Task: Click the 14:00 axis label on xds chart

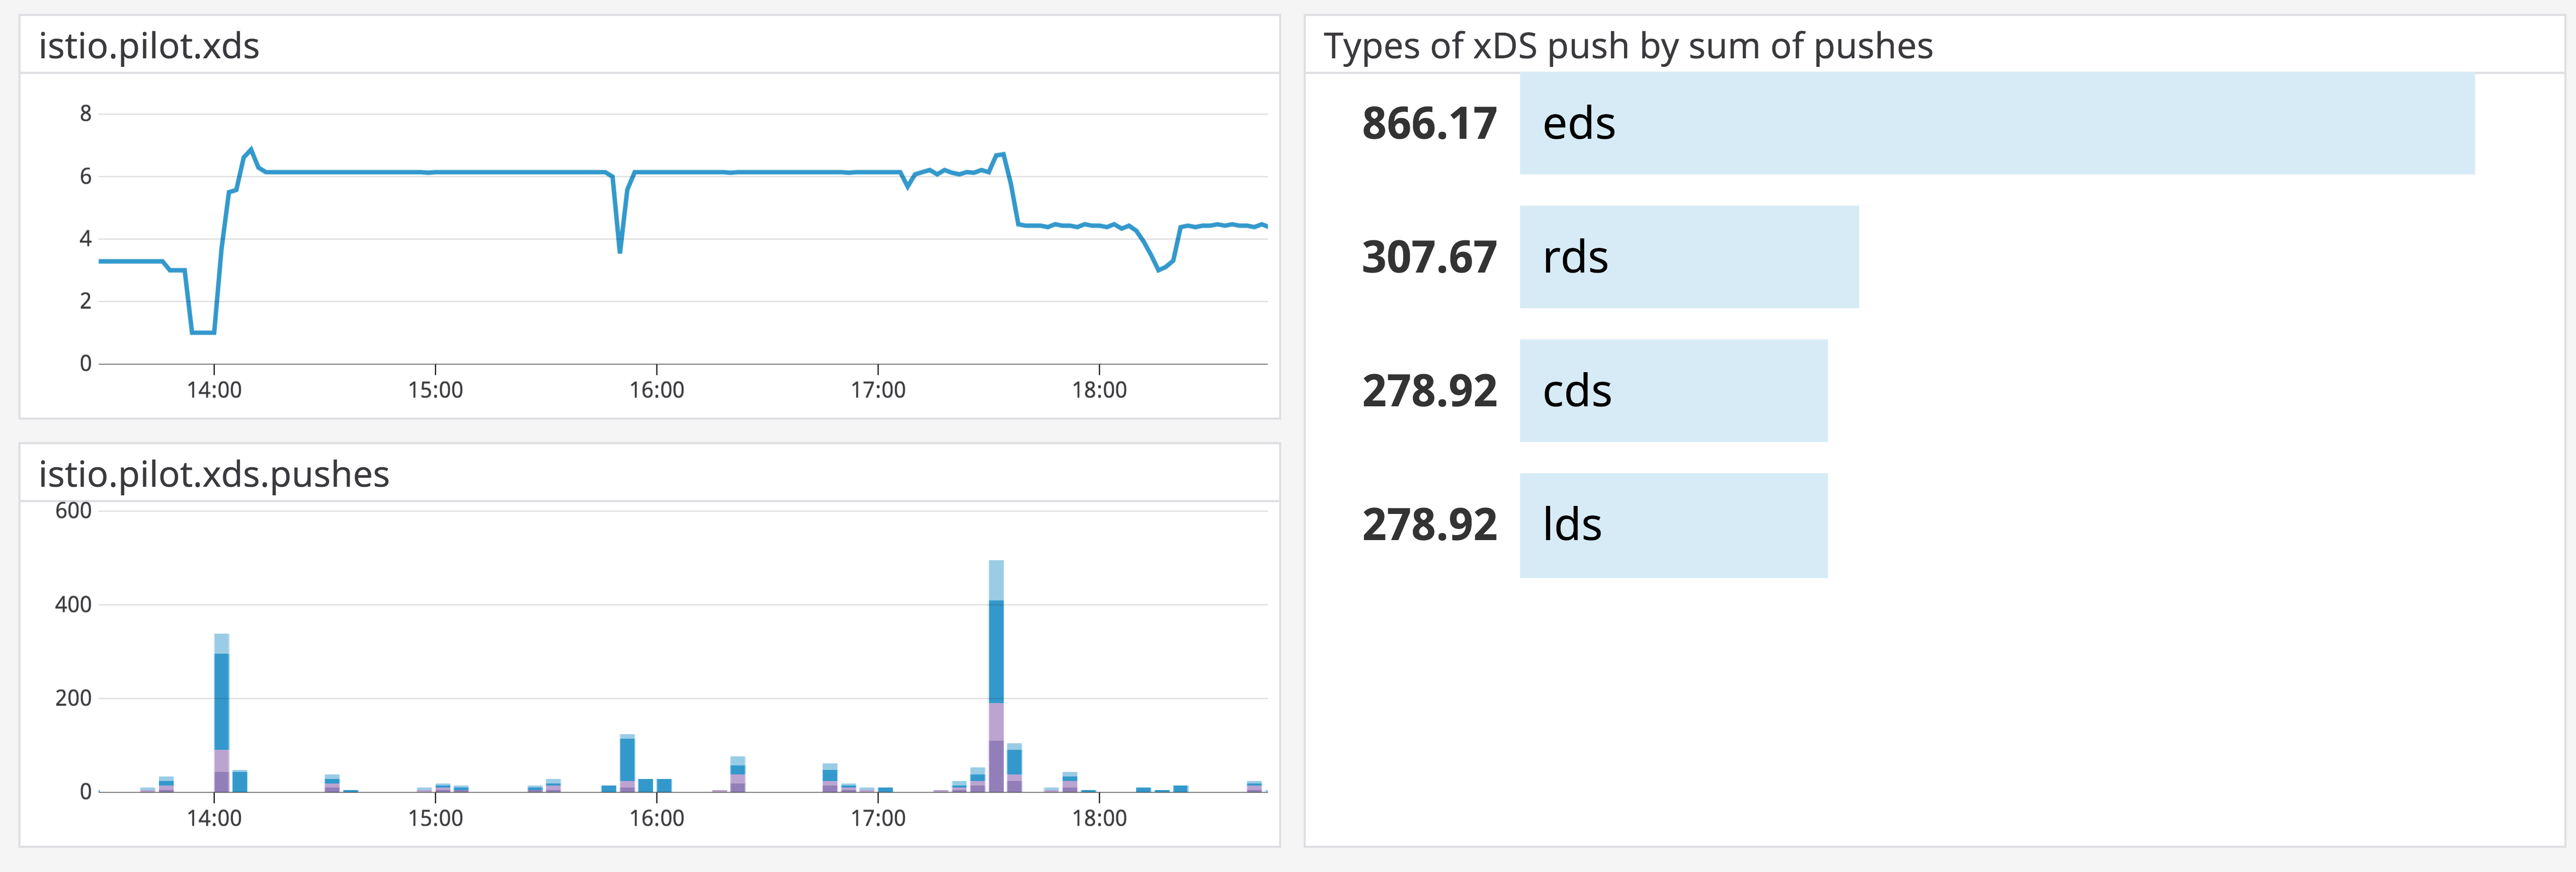Action: [216, 391]
